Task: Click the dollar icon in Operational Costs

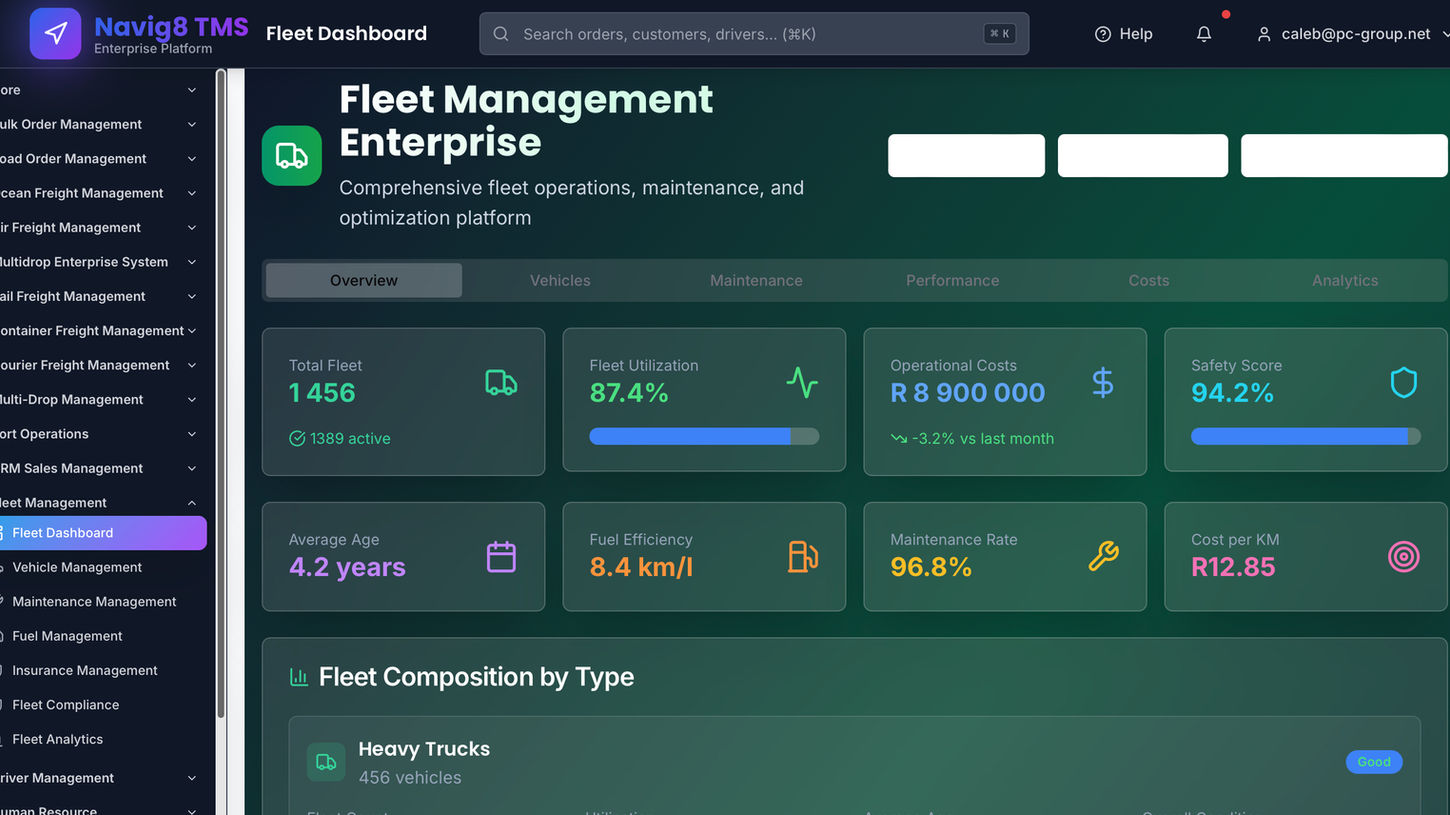Action: tap(1103, 383)
